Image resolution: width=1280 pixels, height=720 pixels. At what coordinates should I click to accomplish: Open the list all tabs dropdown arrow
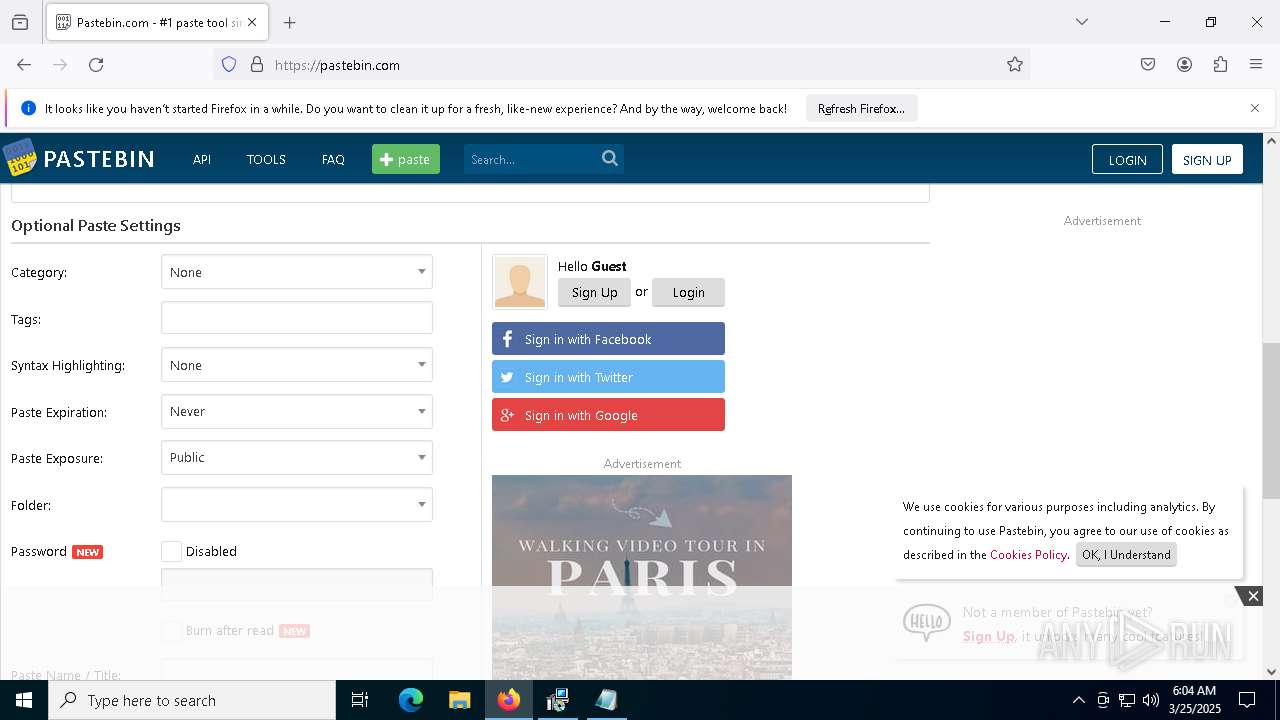click(1082, 22)
